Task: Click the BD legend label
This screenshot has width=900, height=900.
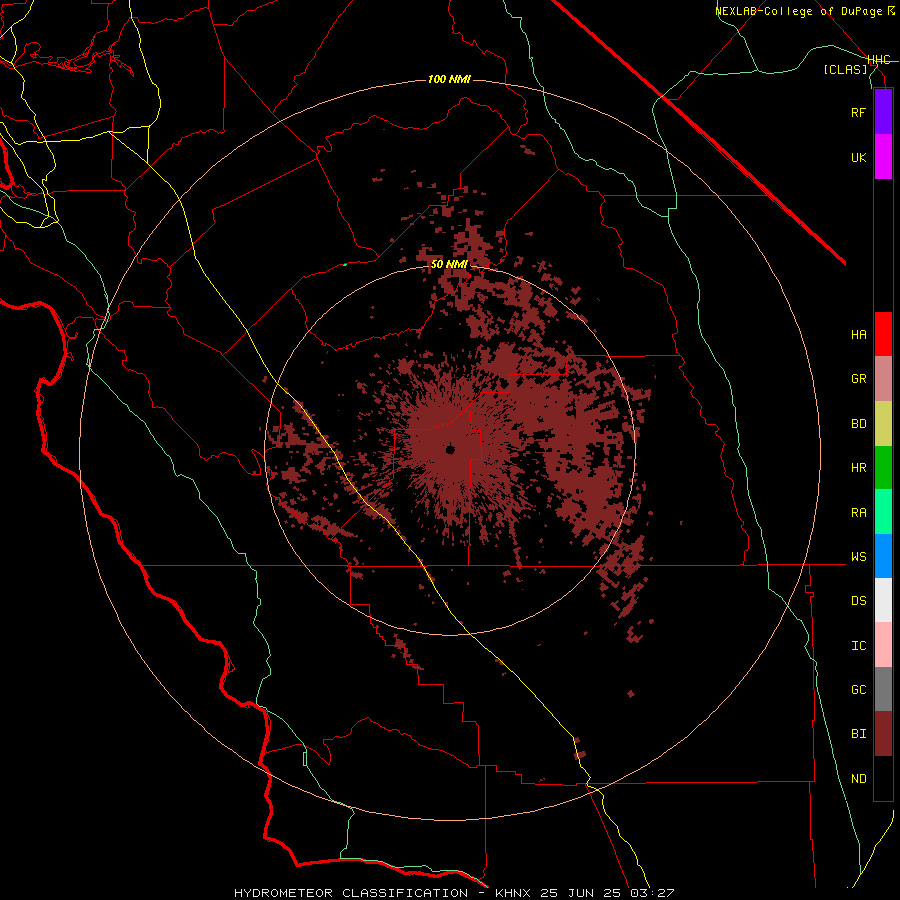Action: pos(858,424)
